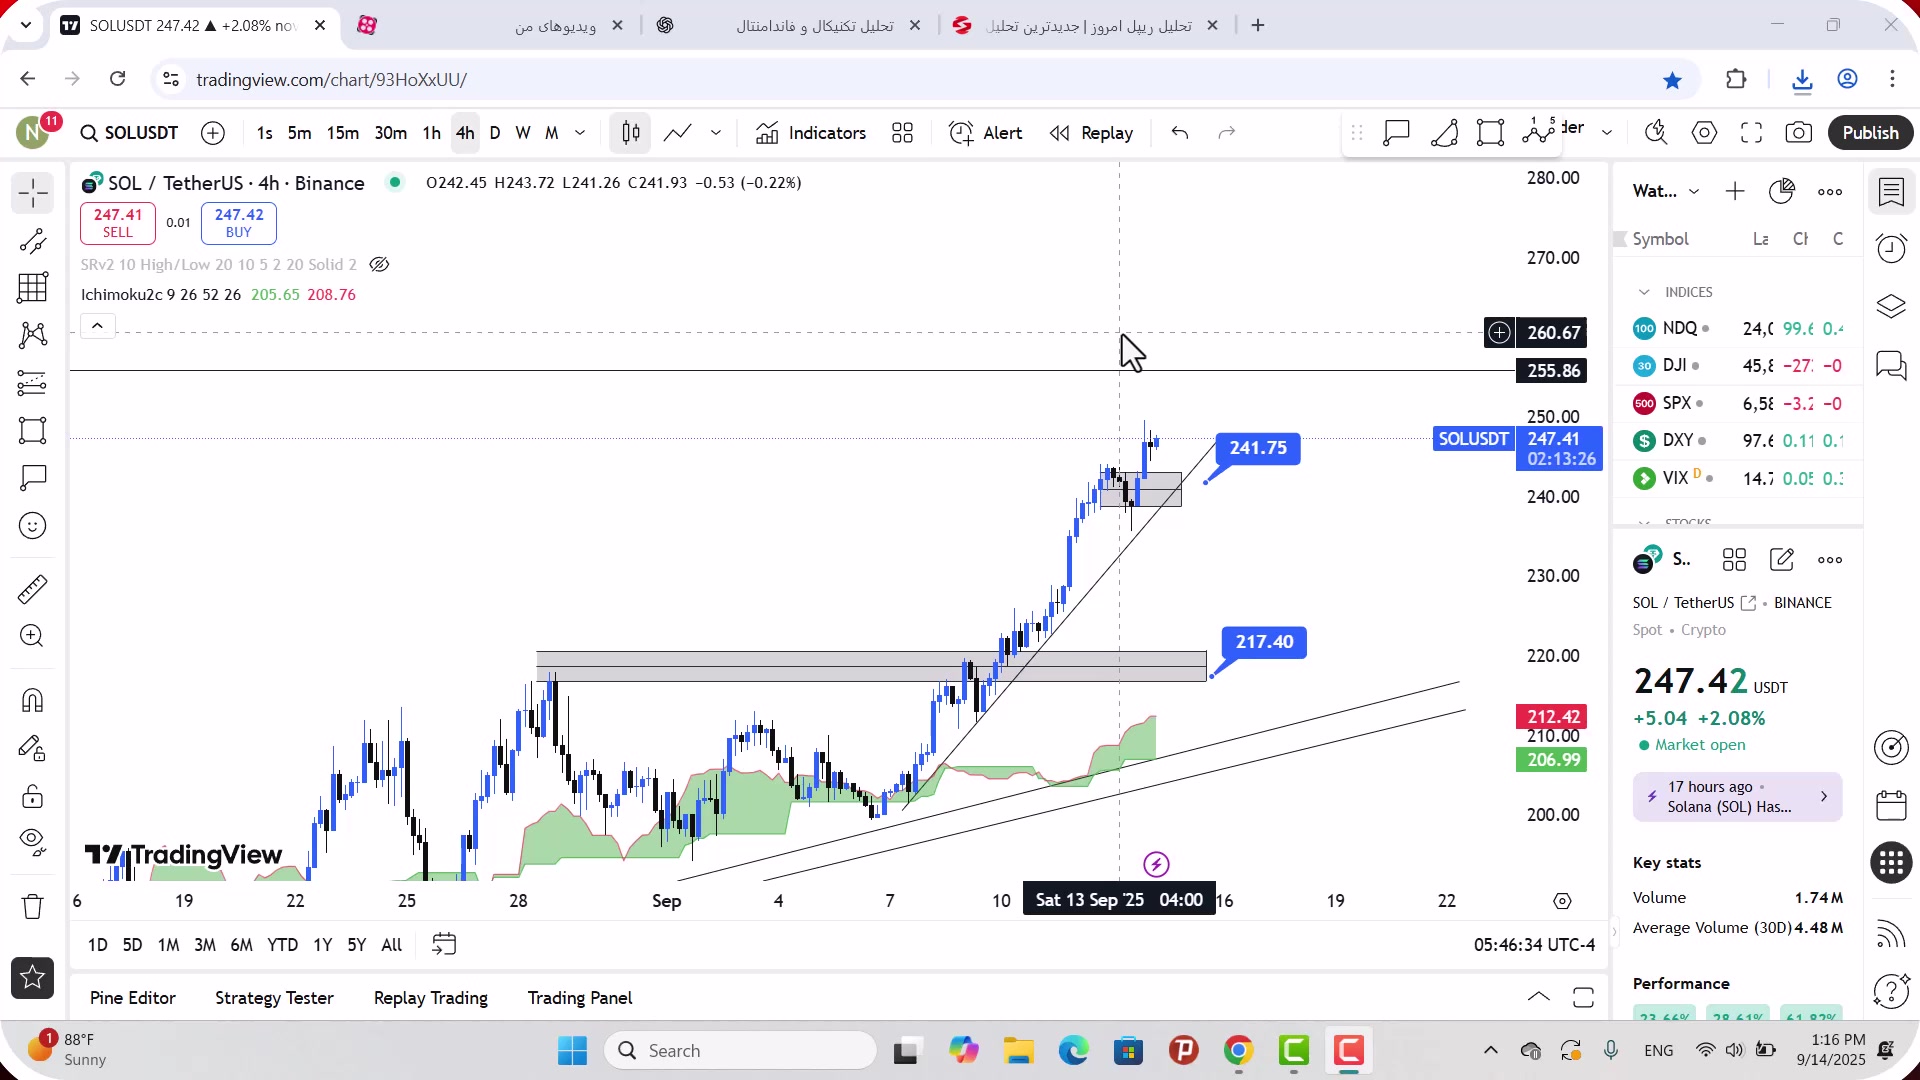Select the 15m timeframe
This screenshot has height=1080, width=1920.
coord(343,133)
